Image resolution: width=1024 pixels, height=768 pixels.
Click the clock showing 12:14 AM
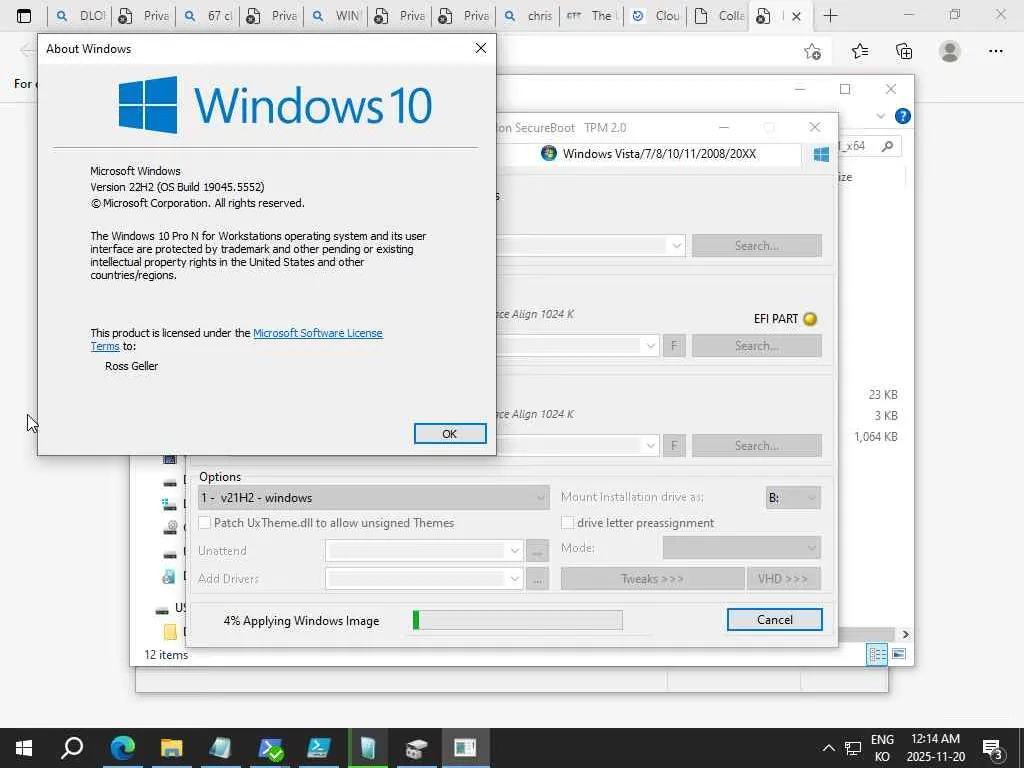coord(935,748)
